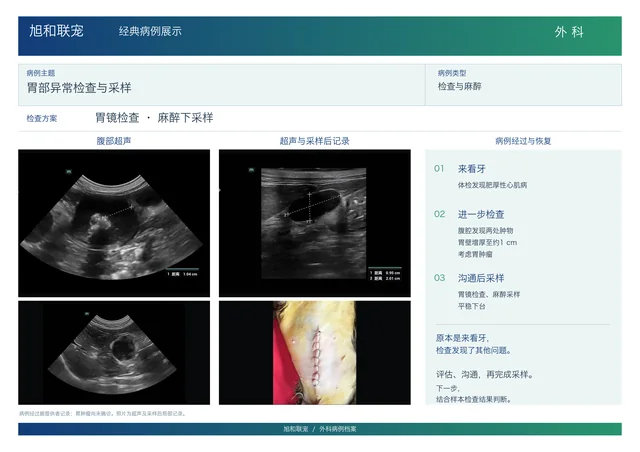Image resolution: width=640 pixels, height=452 pixels.
Task: Click the 腹部超声 column heading
Action: click(x=114, y=141)
